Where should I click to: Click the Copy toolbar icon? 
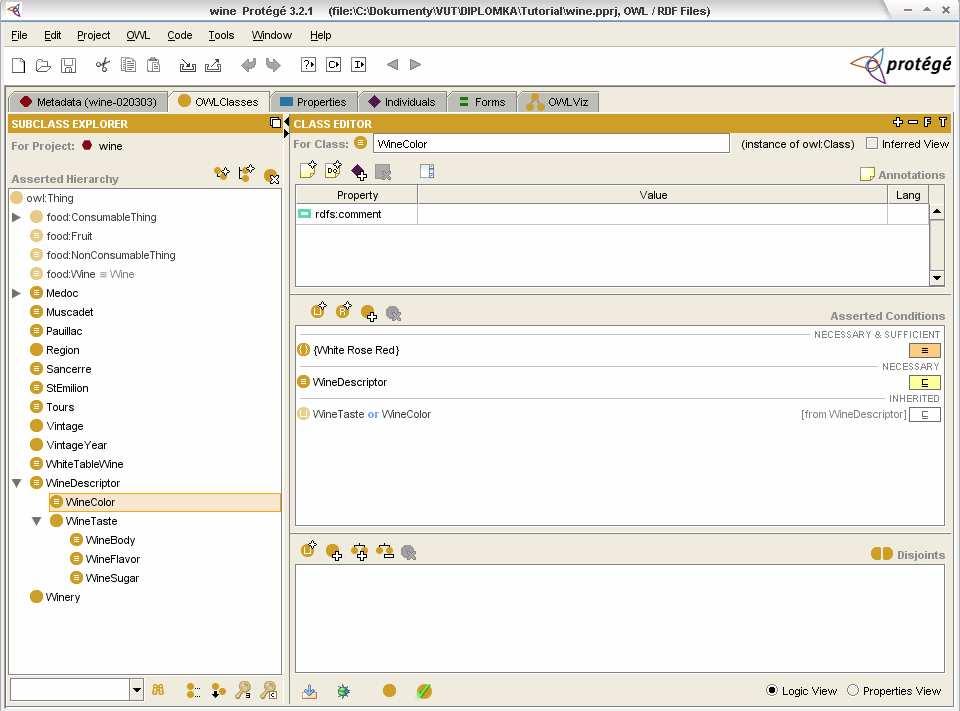tap(128, 64)
